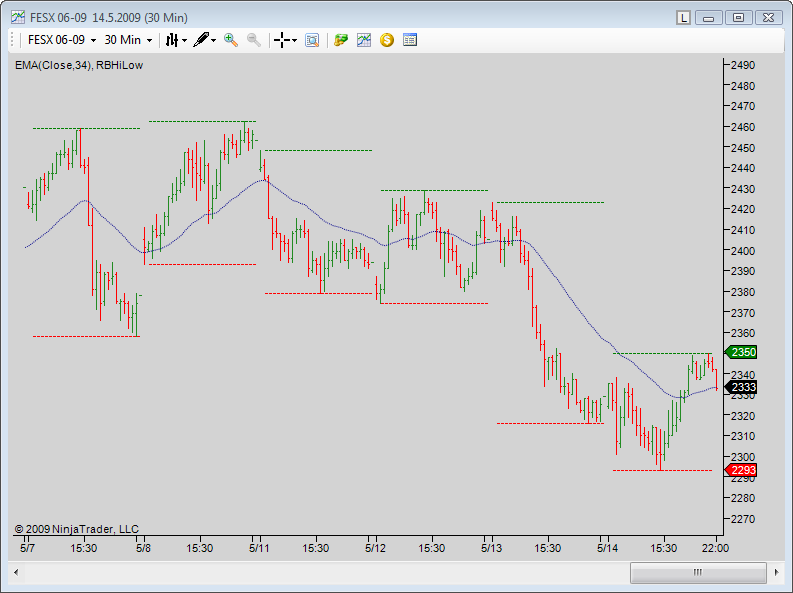Image resolution: width=793 pixels, height=593 pixels.
Task: Select the drawing pencil tool
Action: point(201,39)
